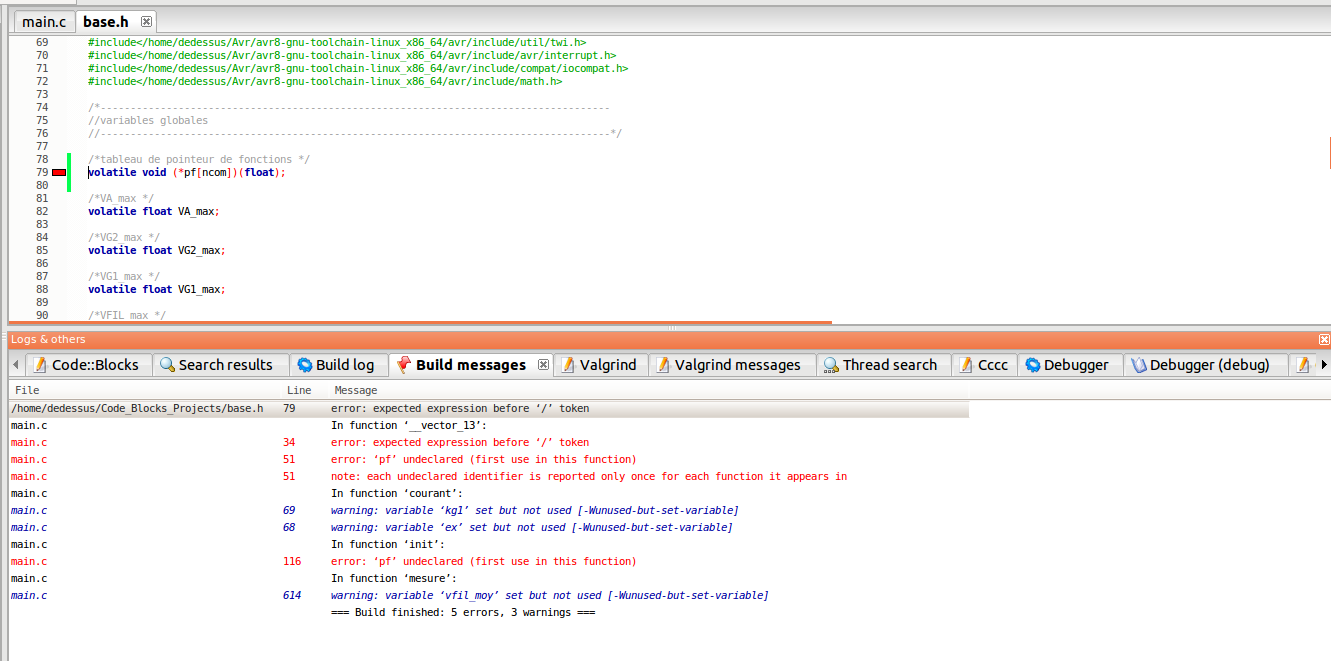The height and width of the screenshot is (661, 1331).
Task: Select the "In function 'init'" message row
Action: (489, 544)
